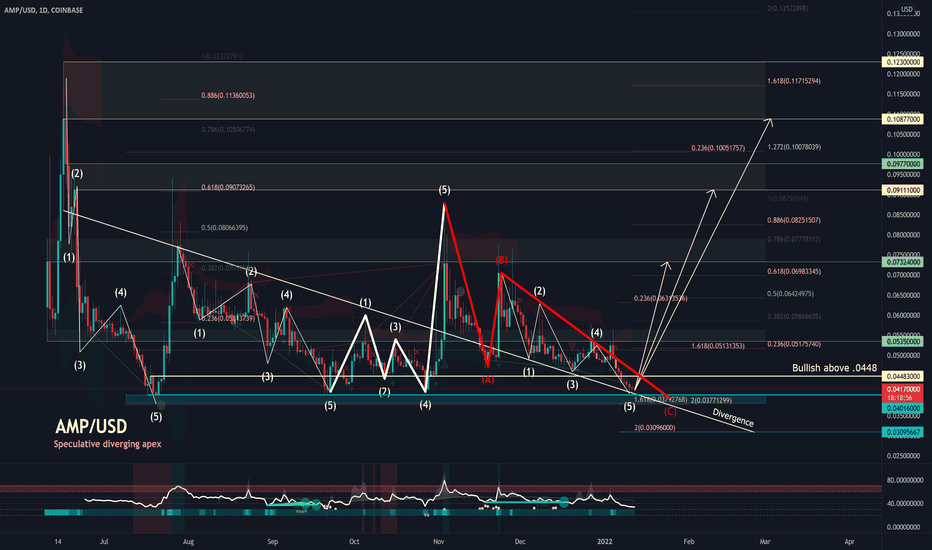Select the red (A) wave label

click(x=487, y=380)
